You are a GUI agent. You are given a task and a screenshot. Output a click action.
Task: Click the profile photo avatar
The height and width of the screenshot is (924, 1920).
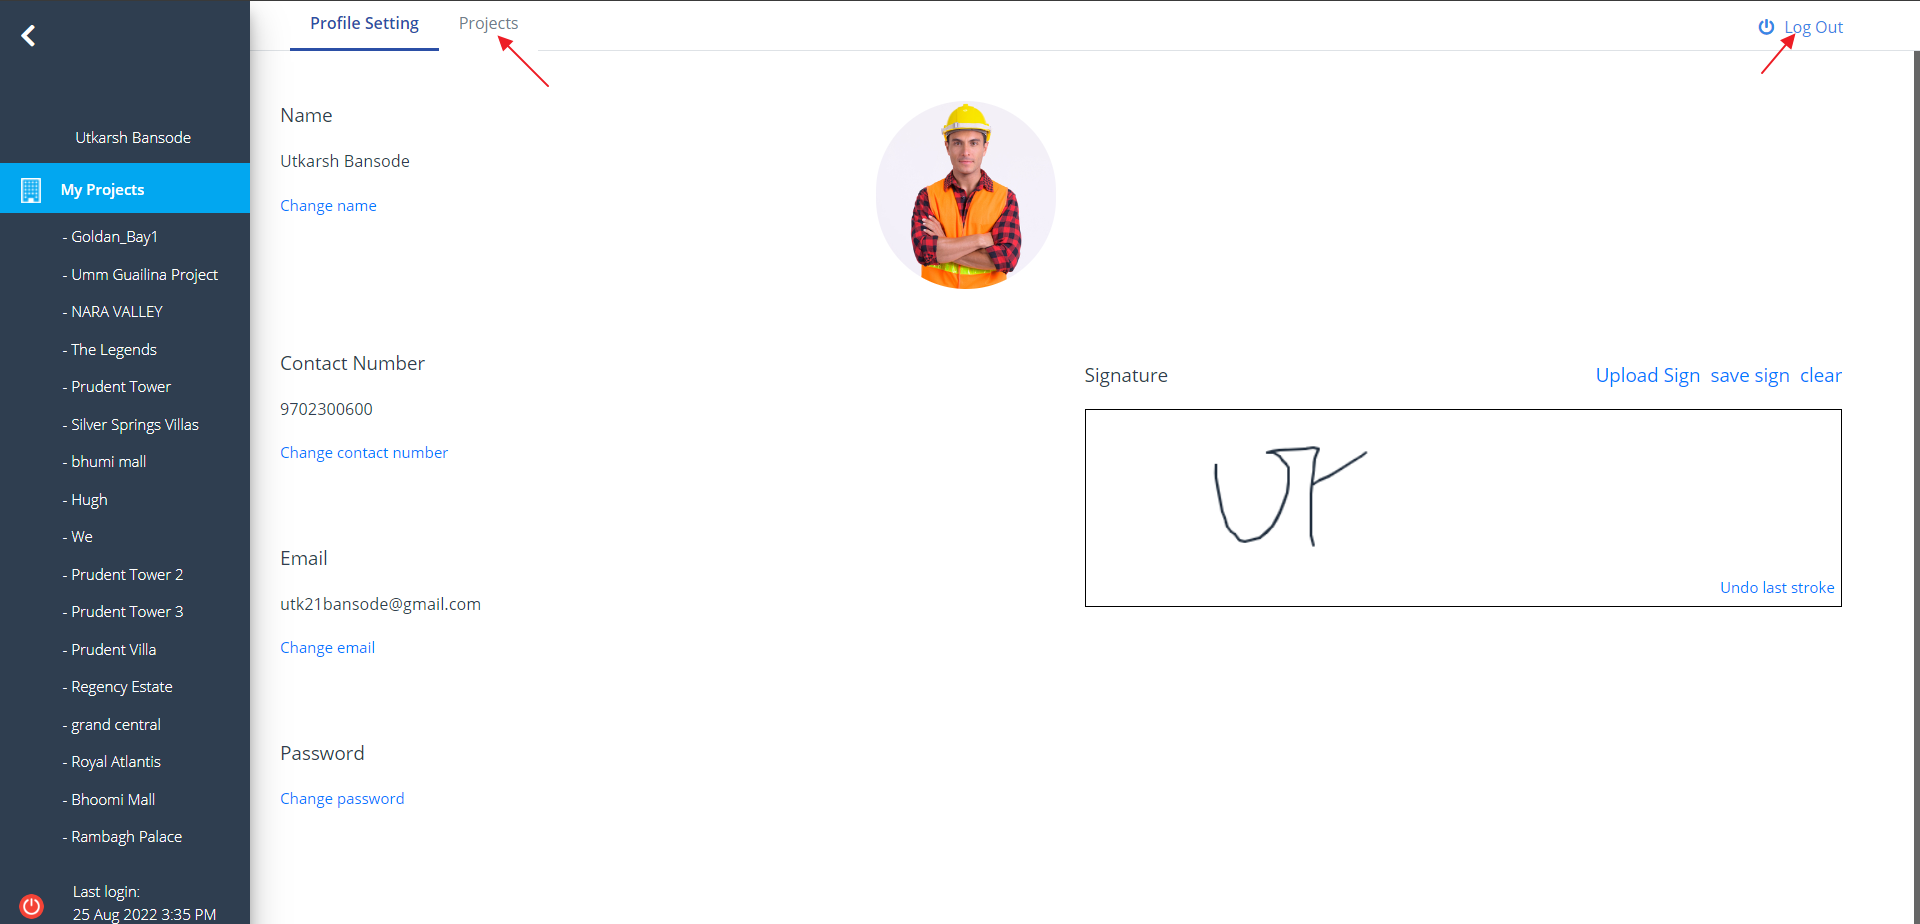point(966,195)
